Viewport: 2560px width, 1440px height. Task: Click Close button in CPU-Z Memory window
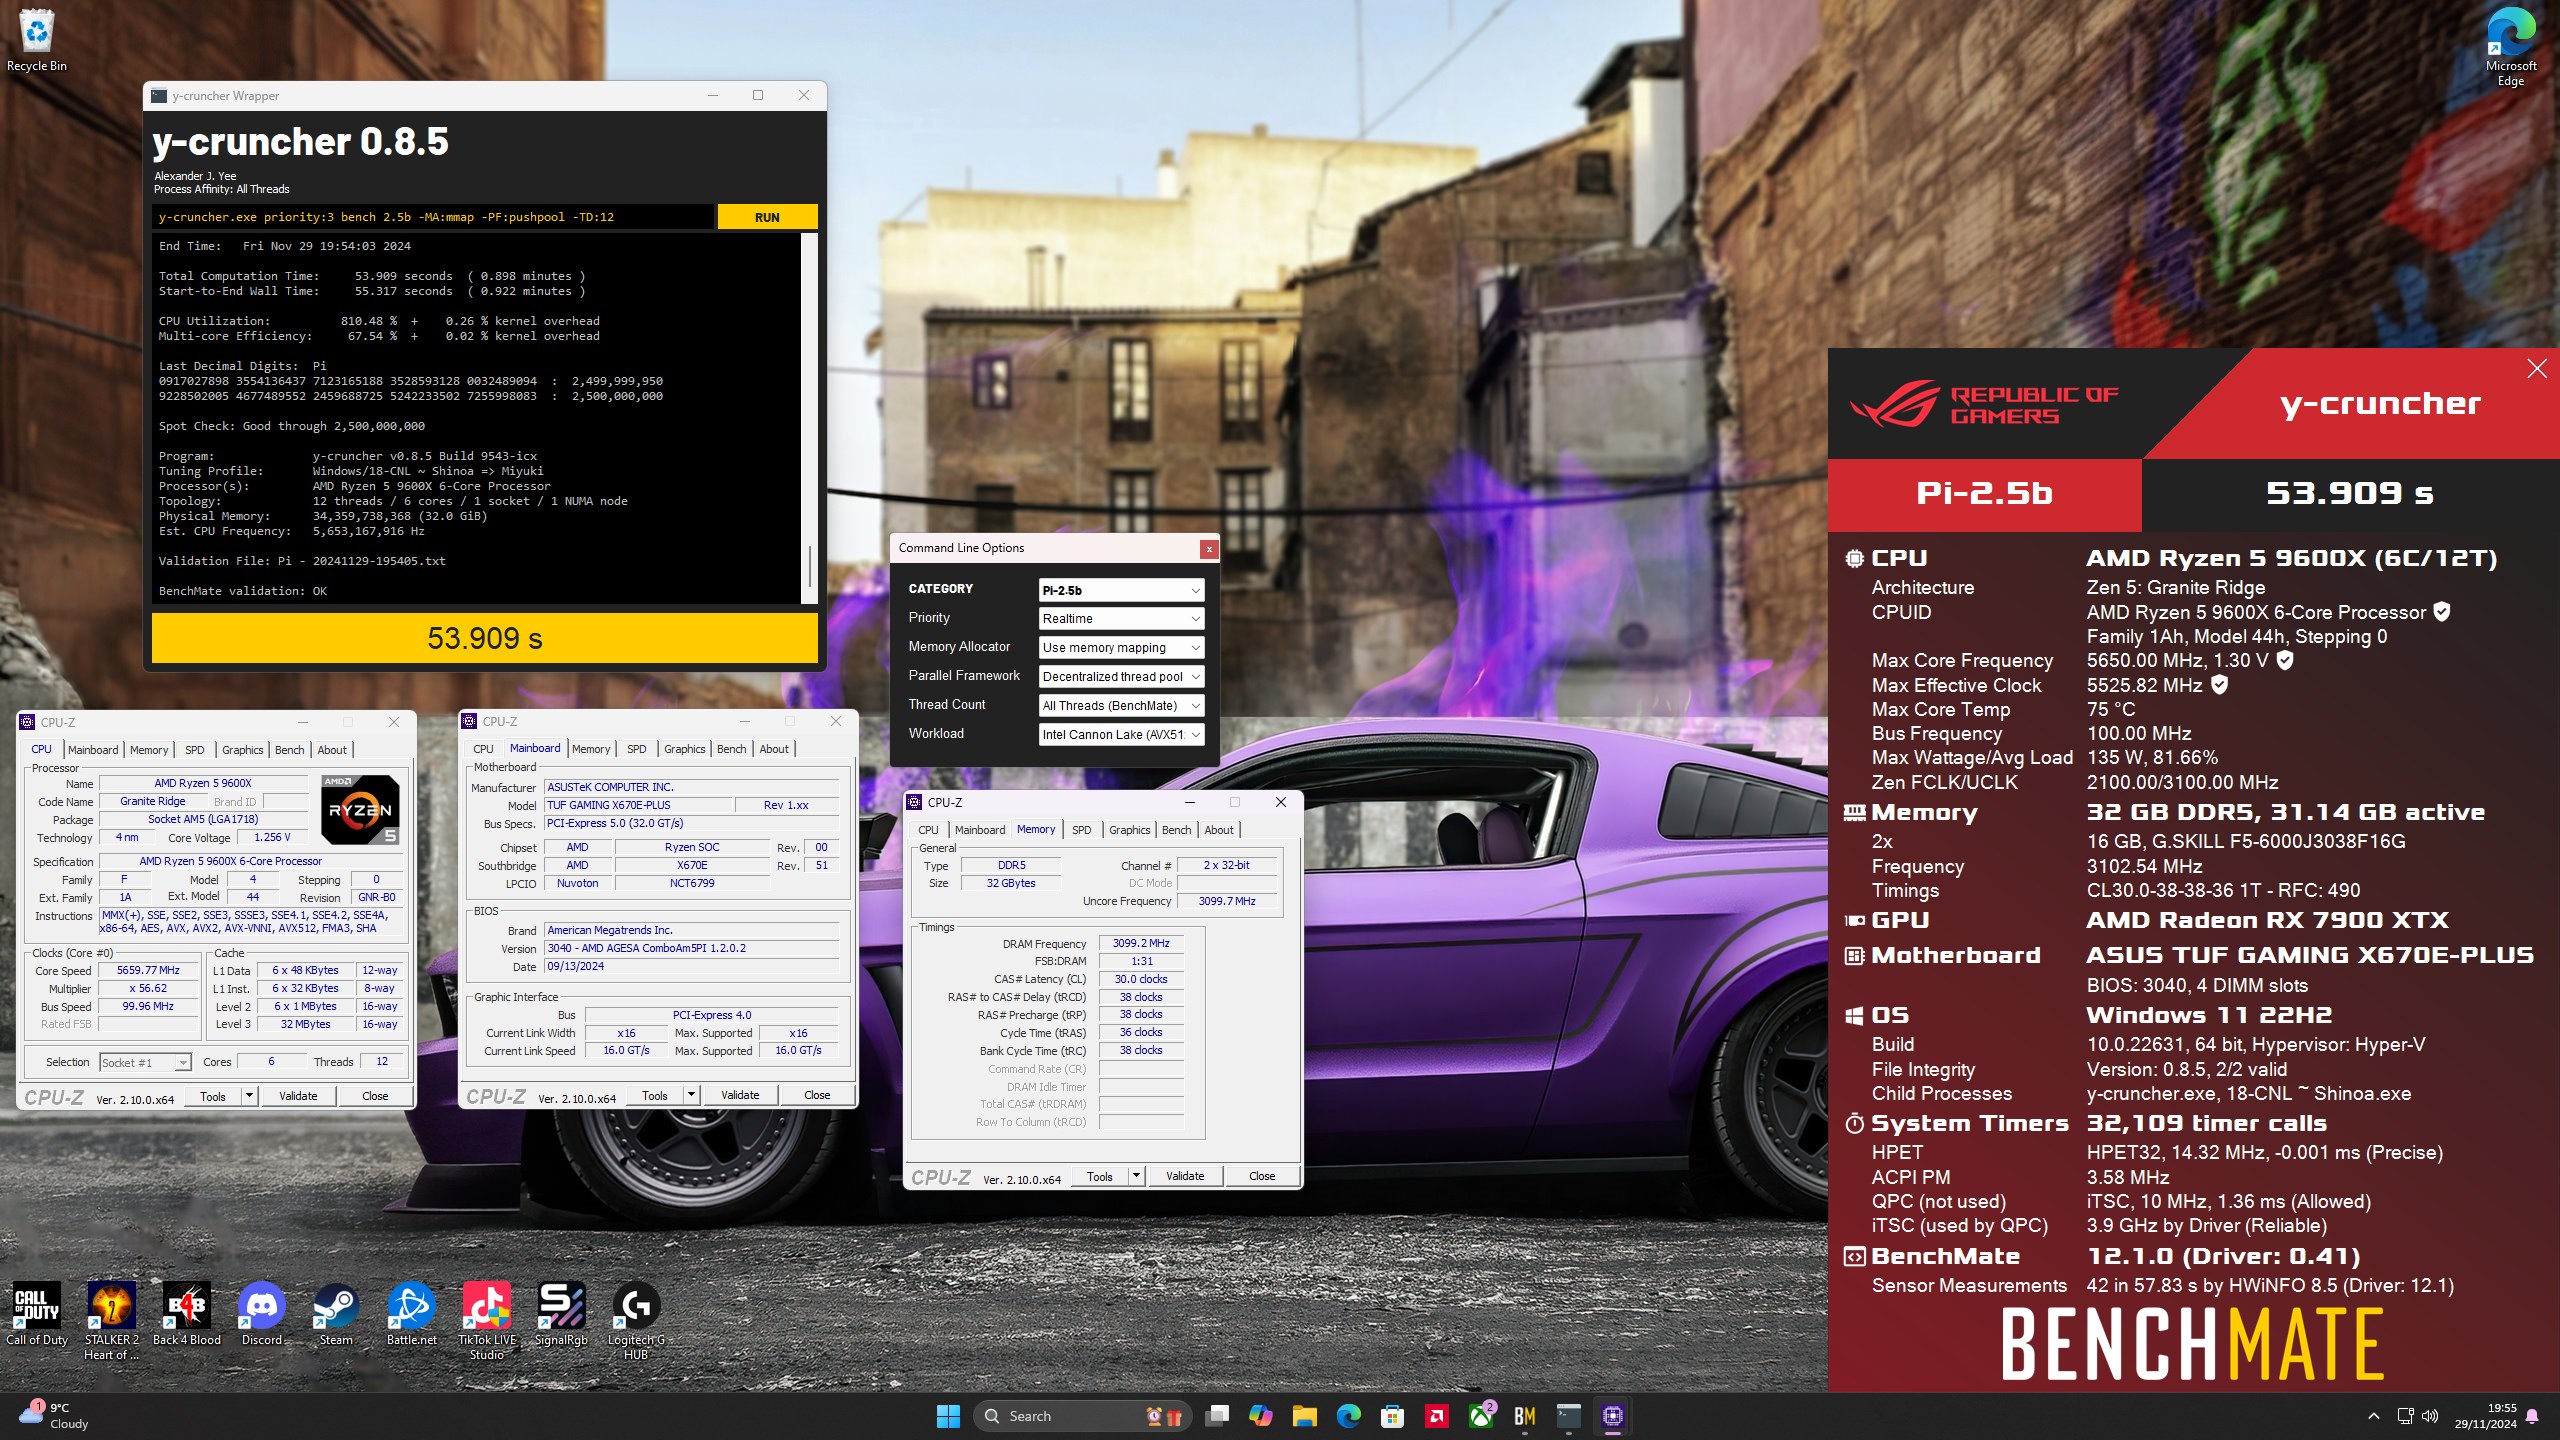click(1262, 1176)
